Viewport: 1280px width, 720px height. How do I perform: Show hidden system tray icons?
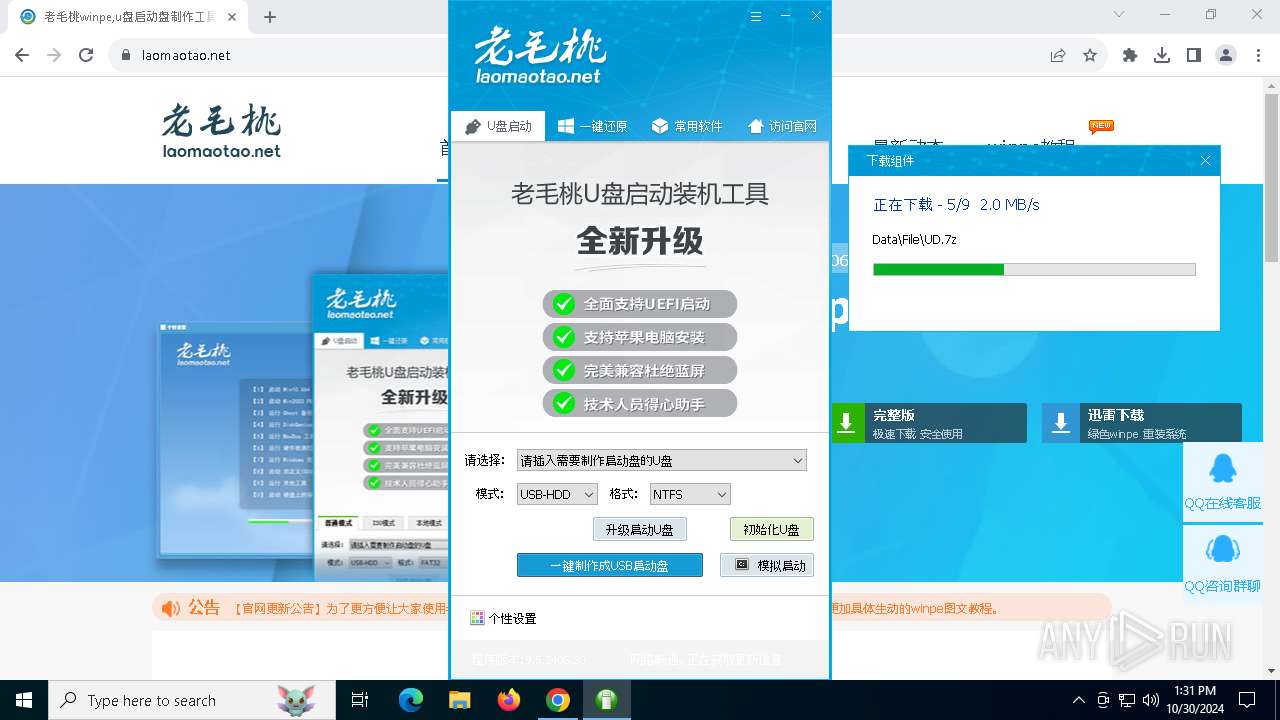coord(1078,700)
